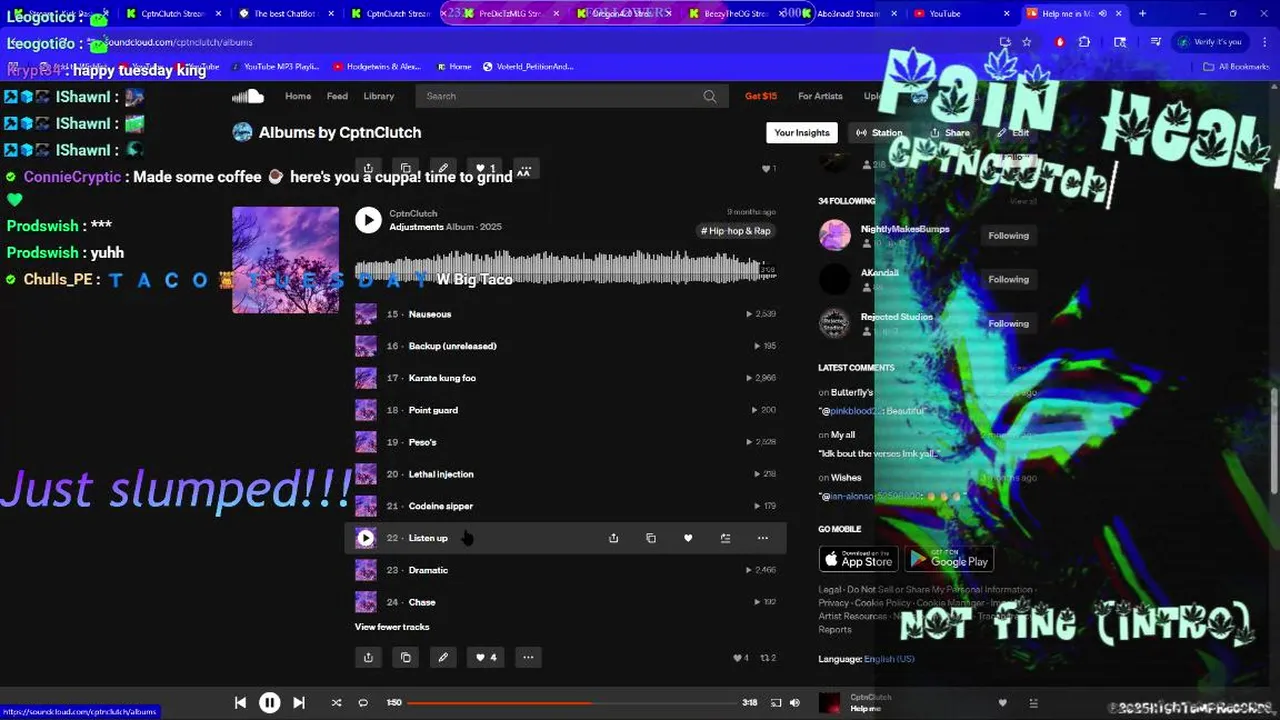1280x720 pixels.
Task: Open the Home tab in SoundCloud
Action: click(298, 96)
